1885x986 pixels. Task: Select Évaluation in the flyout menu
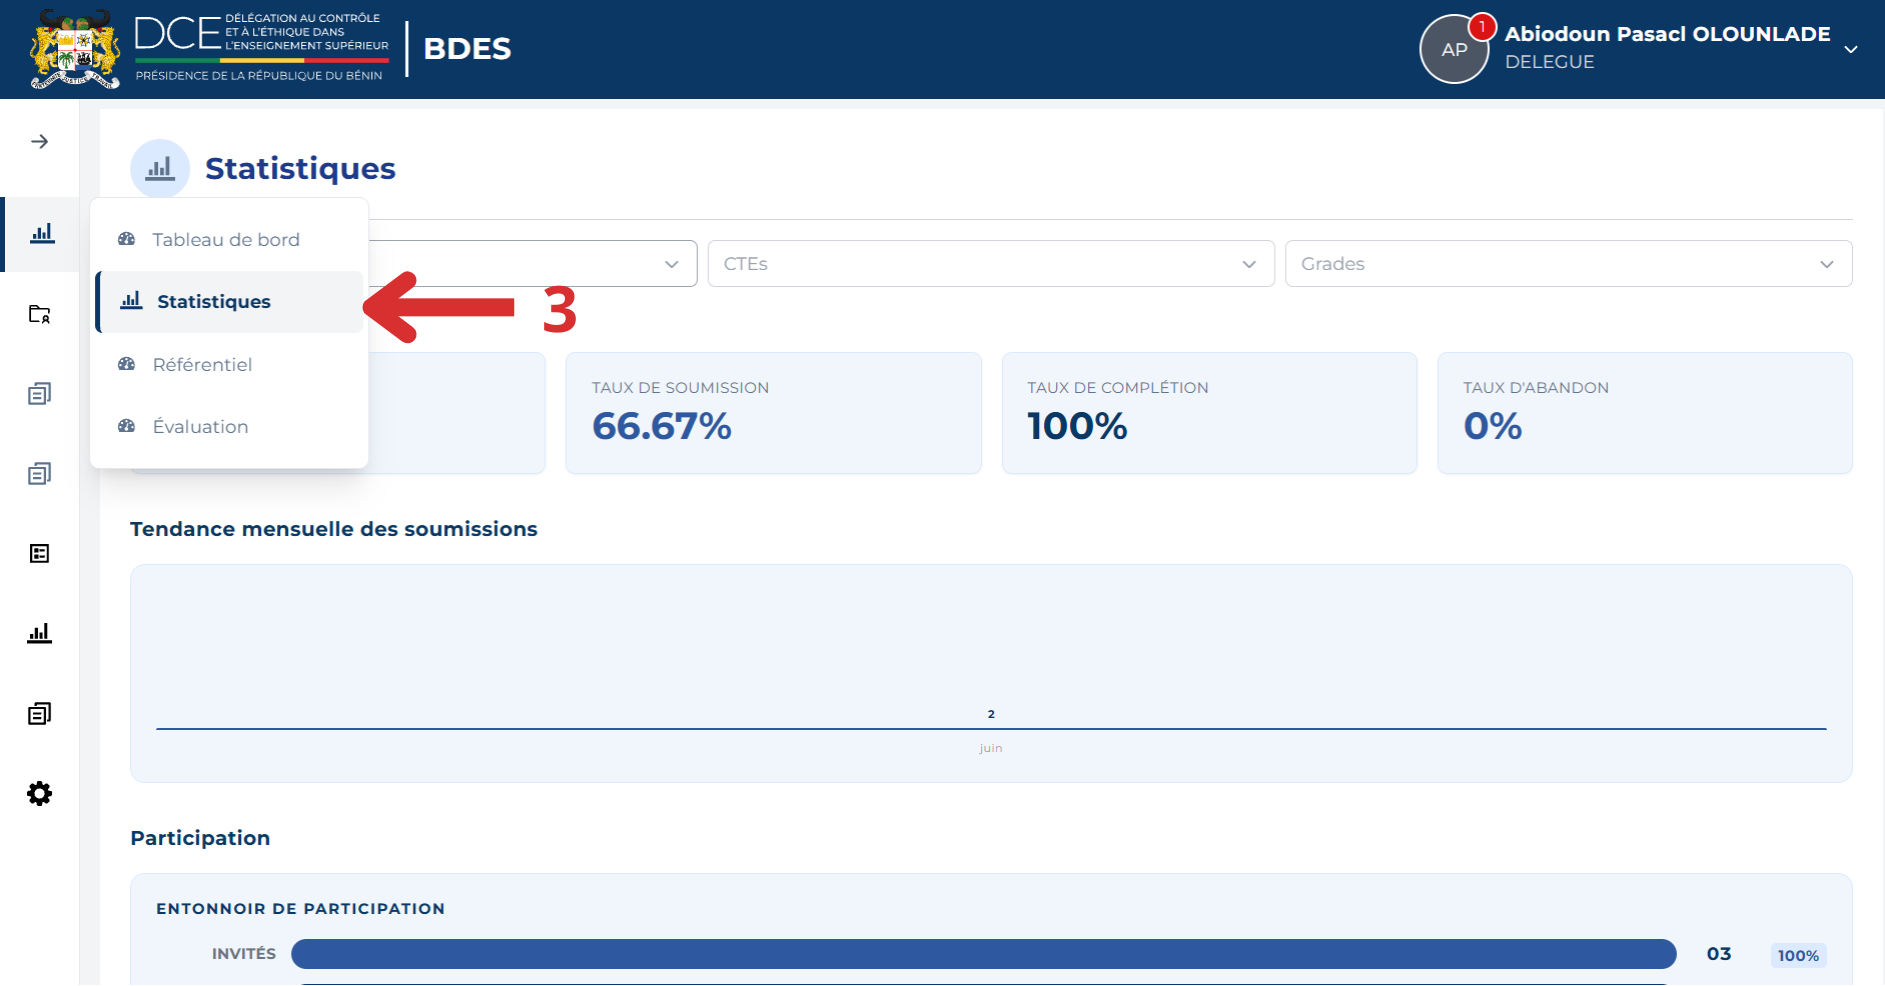coord(229,426)
